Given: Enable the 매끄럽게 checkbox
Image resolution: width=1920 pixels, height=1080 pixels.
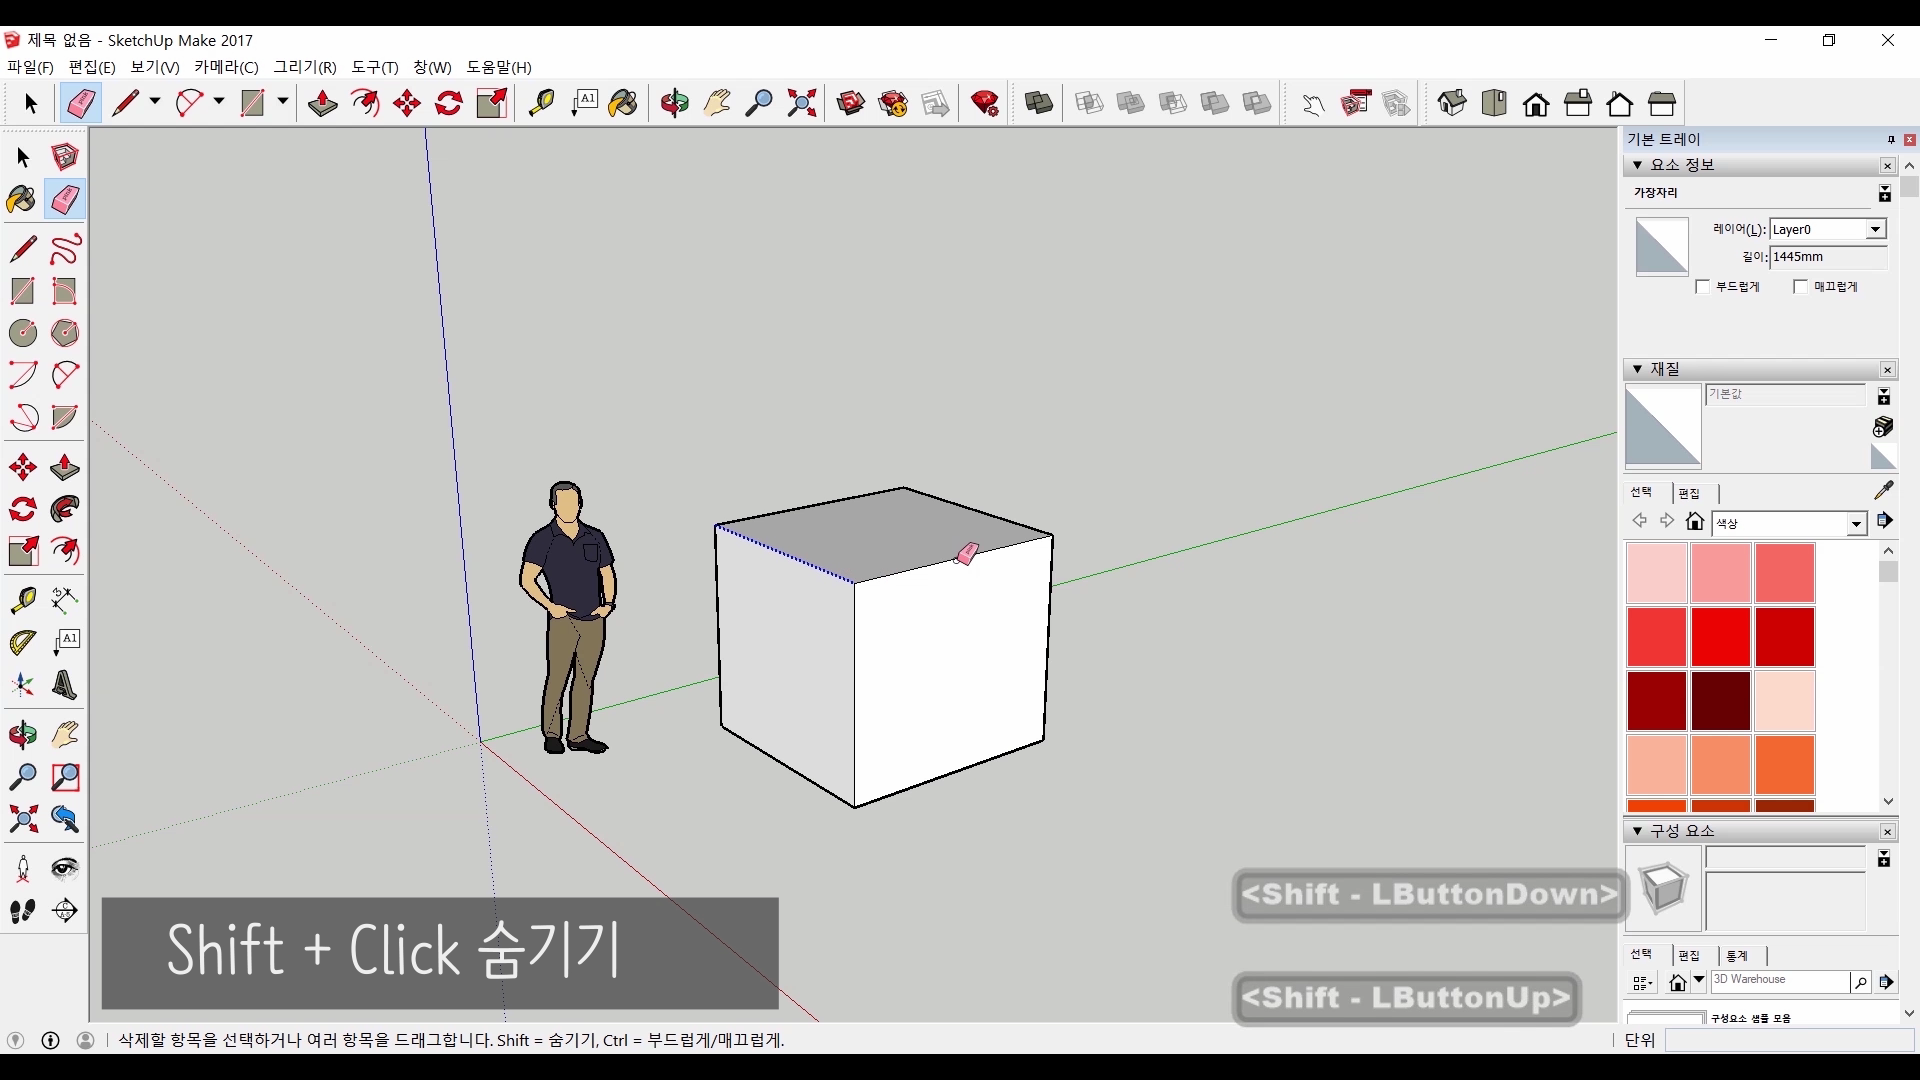Looking at the screenshot, I should 1801,287.
